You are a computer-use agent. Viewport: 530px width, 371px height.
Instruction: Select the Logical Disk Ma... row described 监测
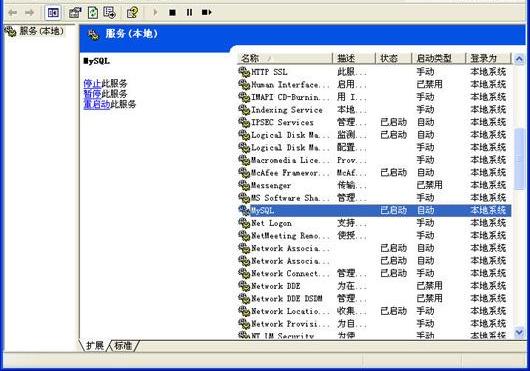pyautogui.click(x=375, y=135)
